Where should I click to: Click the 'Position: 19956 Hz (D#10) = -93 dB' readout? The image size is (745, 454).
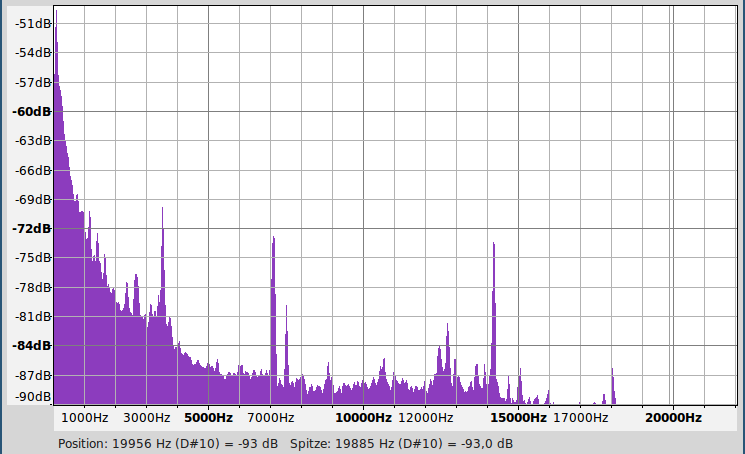pyautogui.click(x=168, y=444)
